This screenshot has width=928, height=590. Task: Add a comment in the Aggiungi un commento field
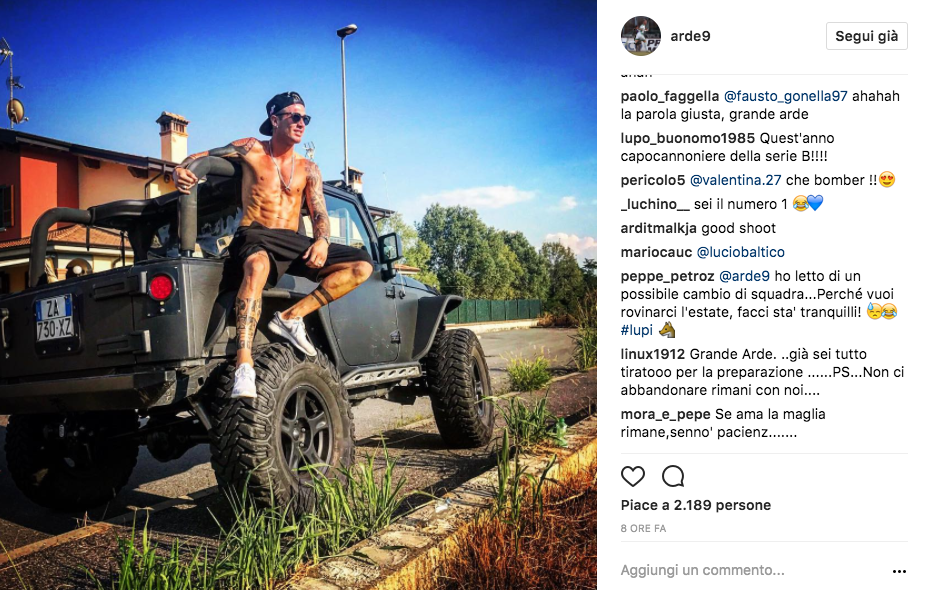click(x=752, y=570)
